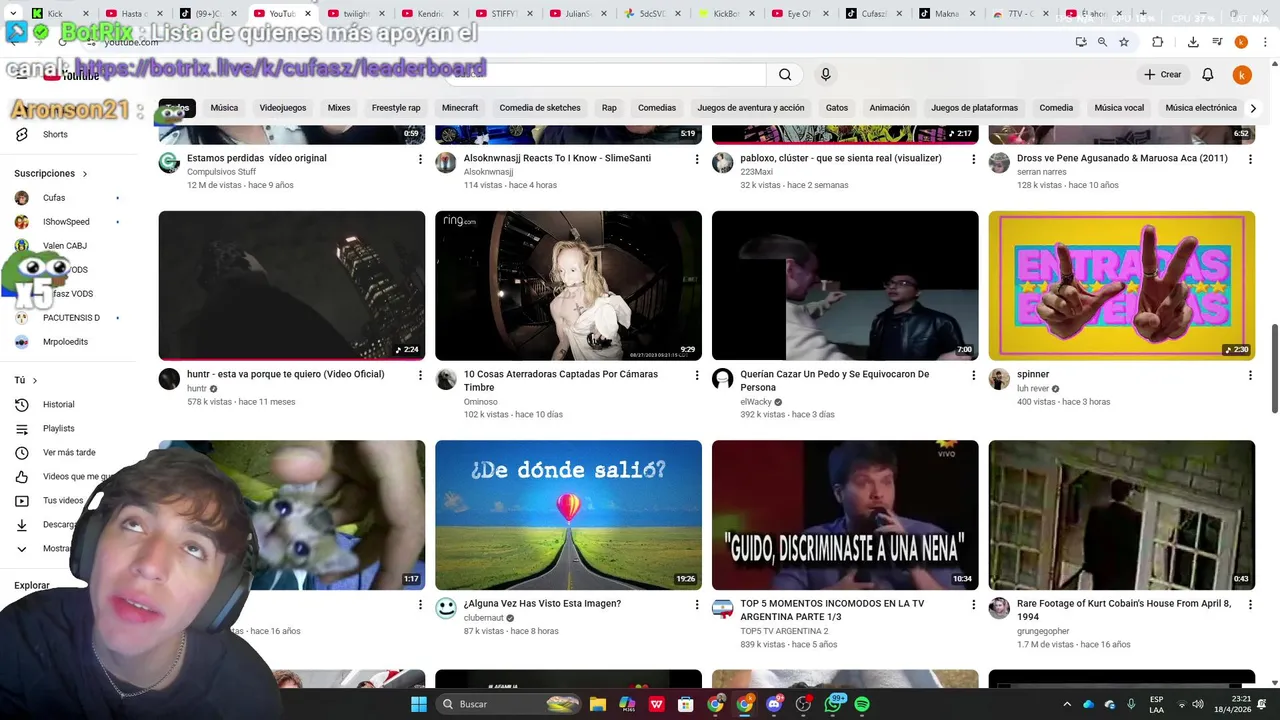Play GUIDO DISCRIMINASTE A UNA NENA thumbnail

click(x=845, y=515)
